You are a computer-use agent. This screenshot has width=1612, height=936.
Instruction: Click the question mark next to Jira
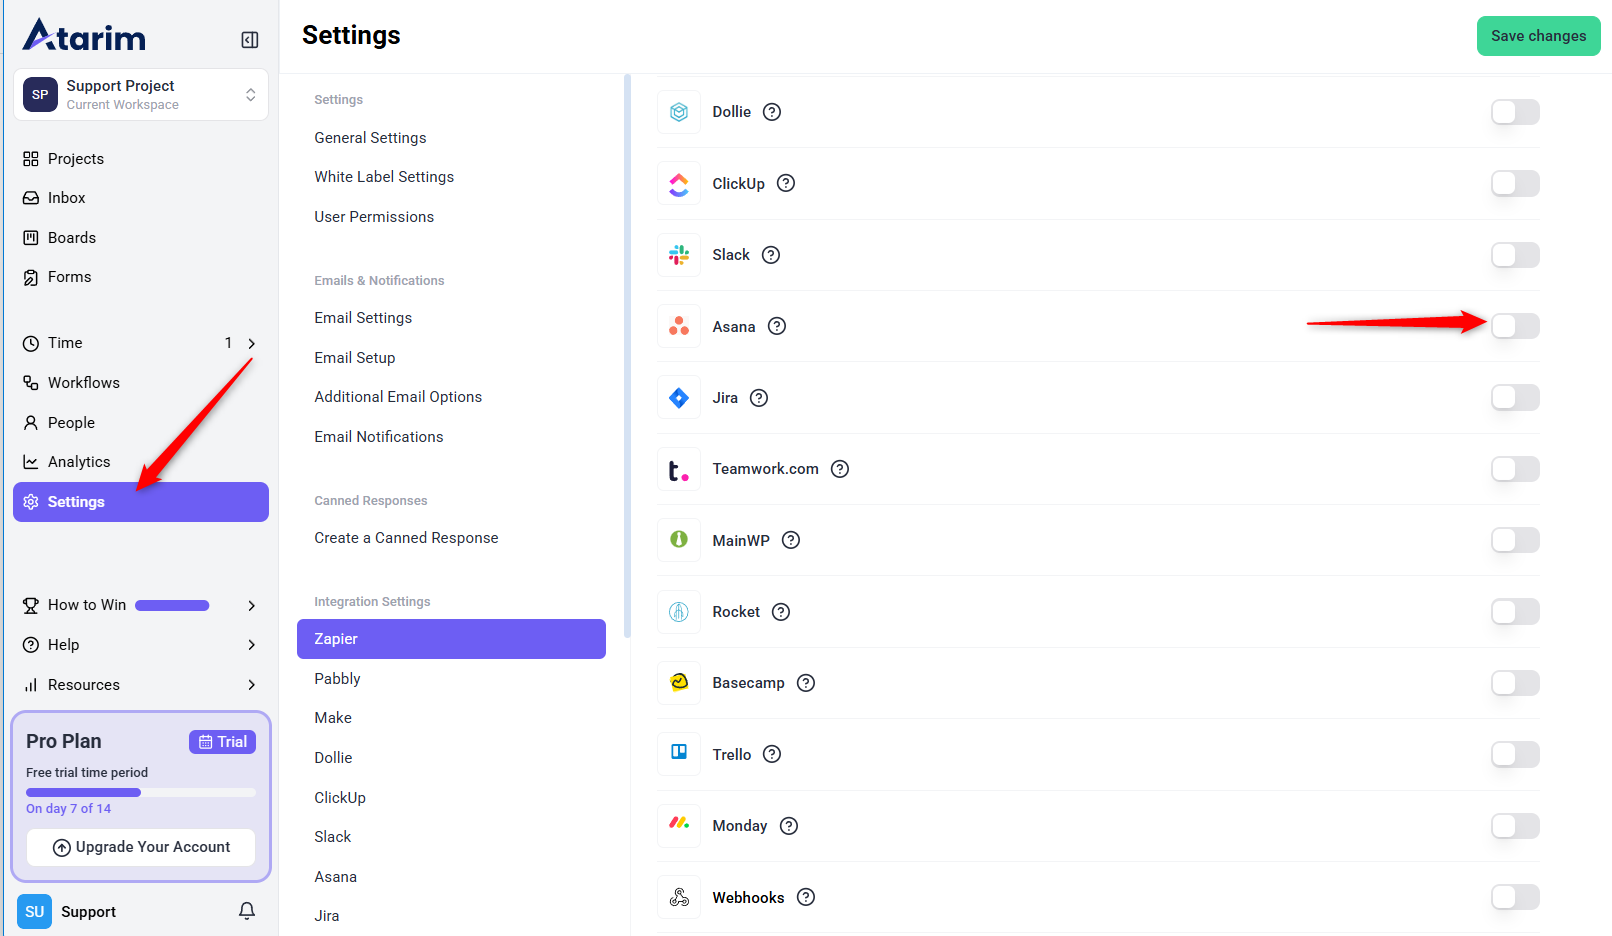pos(759,398)
